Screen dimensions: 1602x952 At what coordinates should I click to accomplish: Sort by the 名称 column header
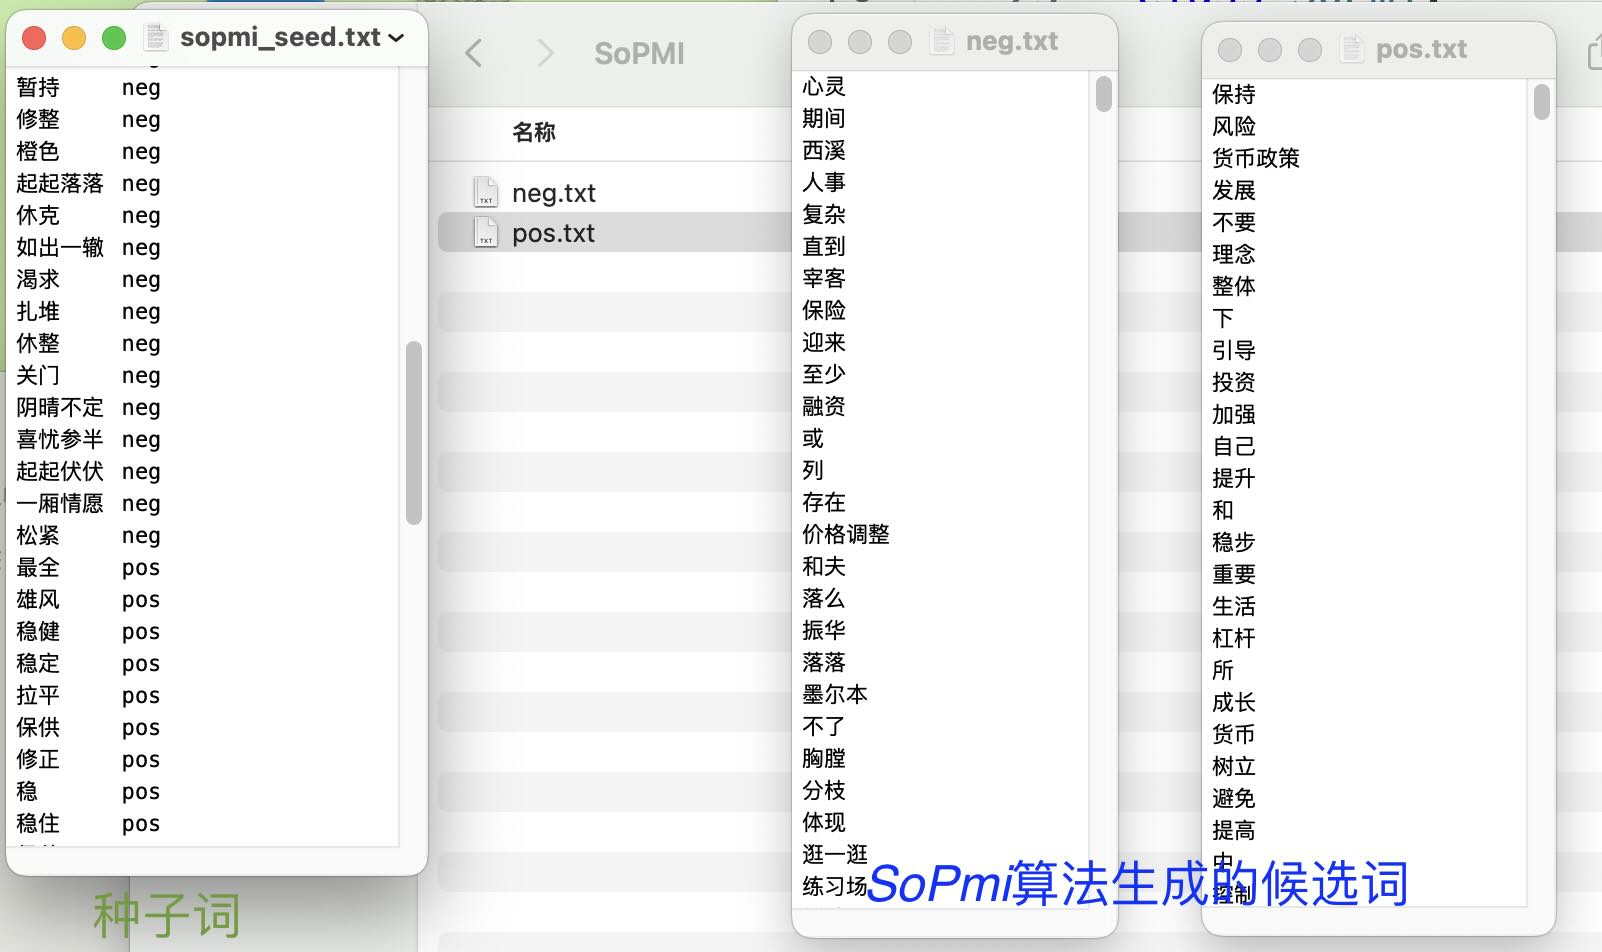[x=534, y=132]
